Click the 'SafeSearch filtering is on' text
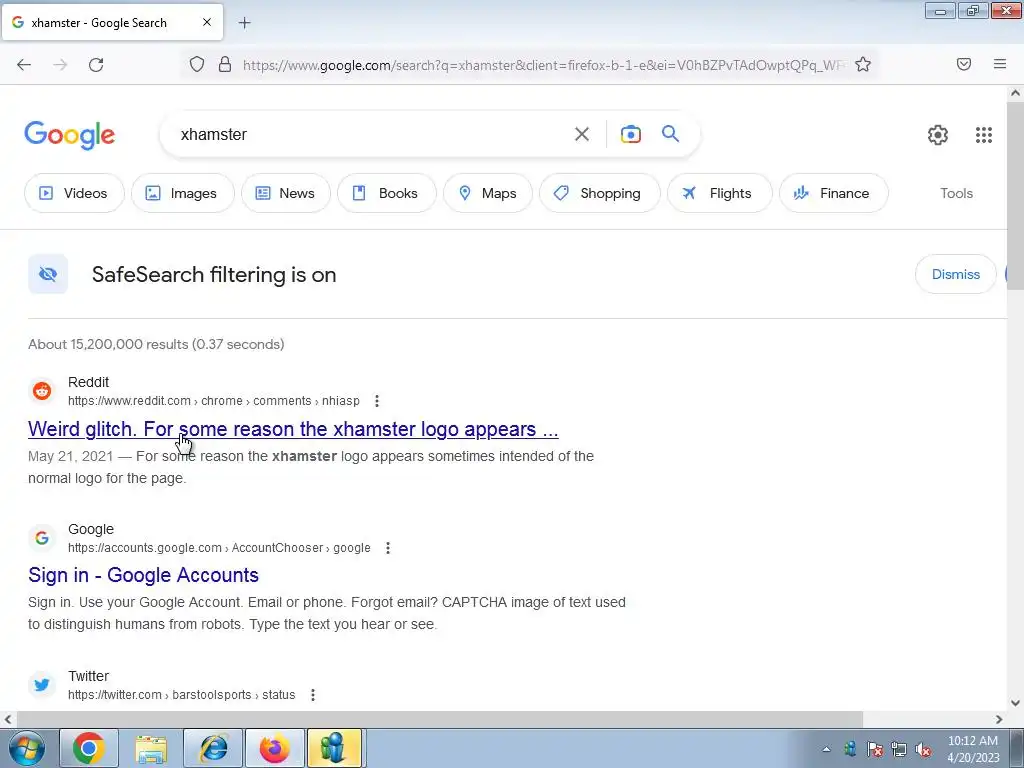1024x768 pixels. coord(214,275)
